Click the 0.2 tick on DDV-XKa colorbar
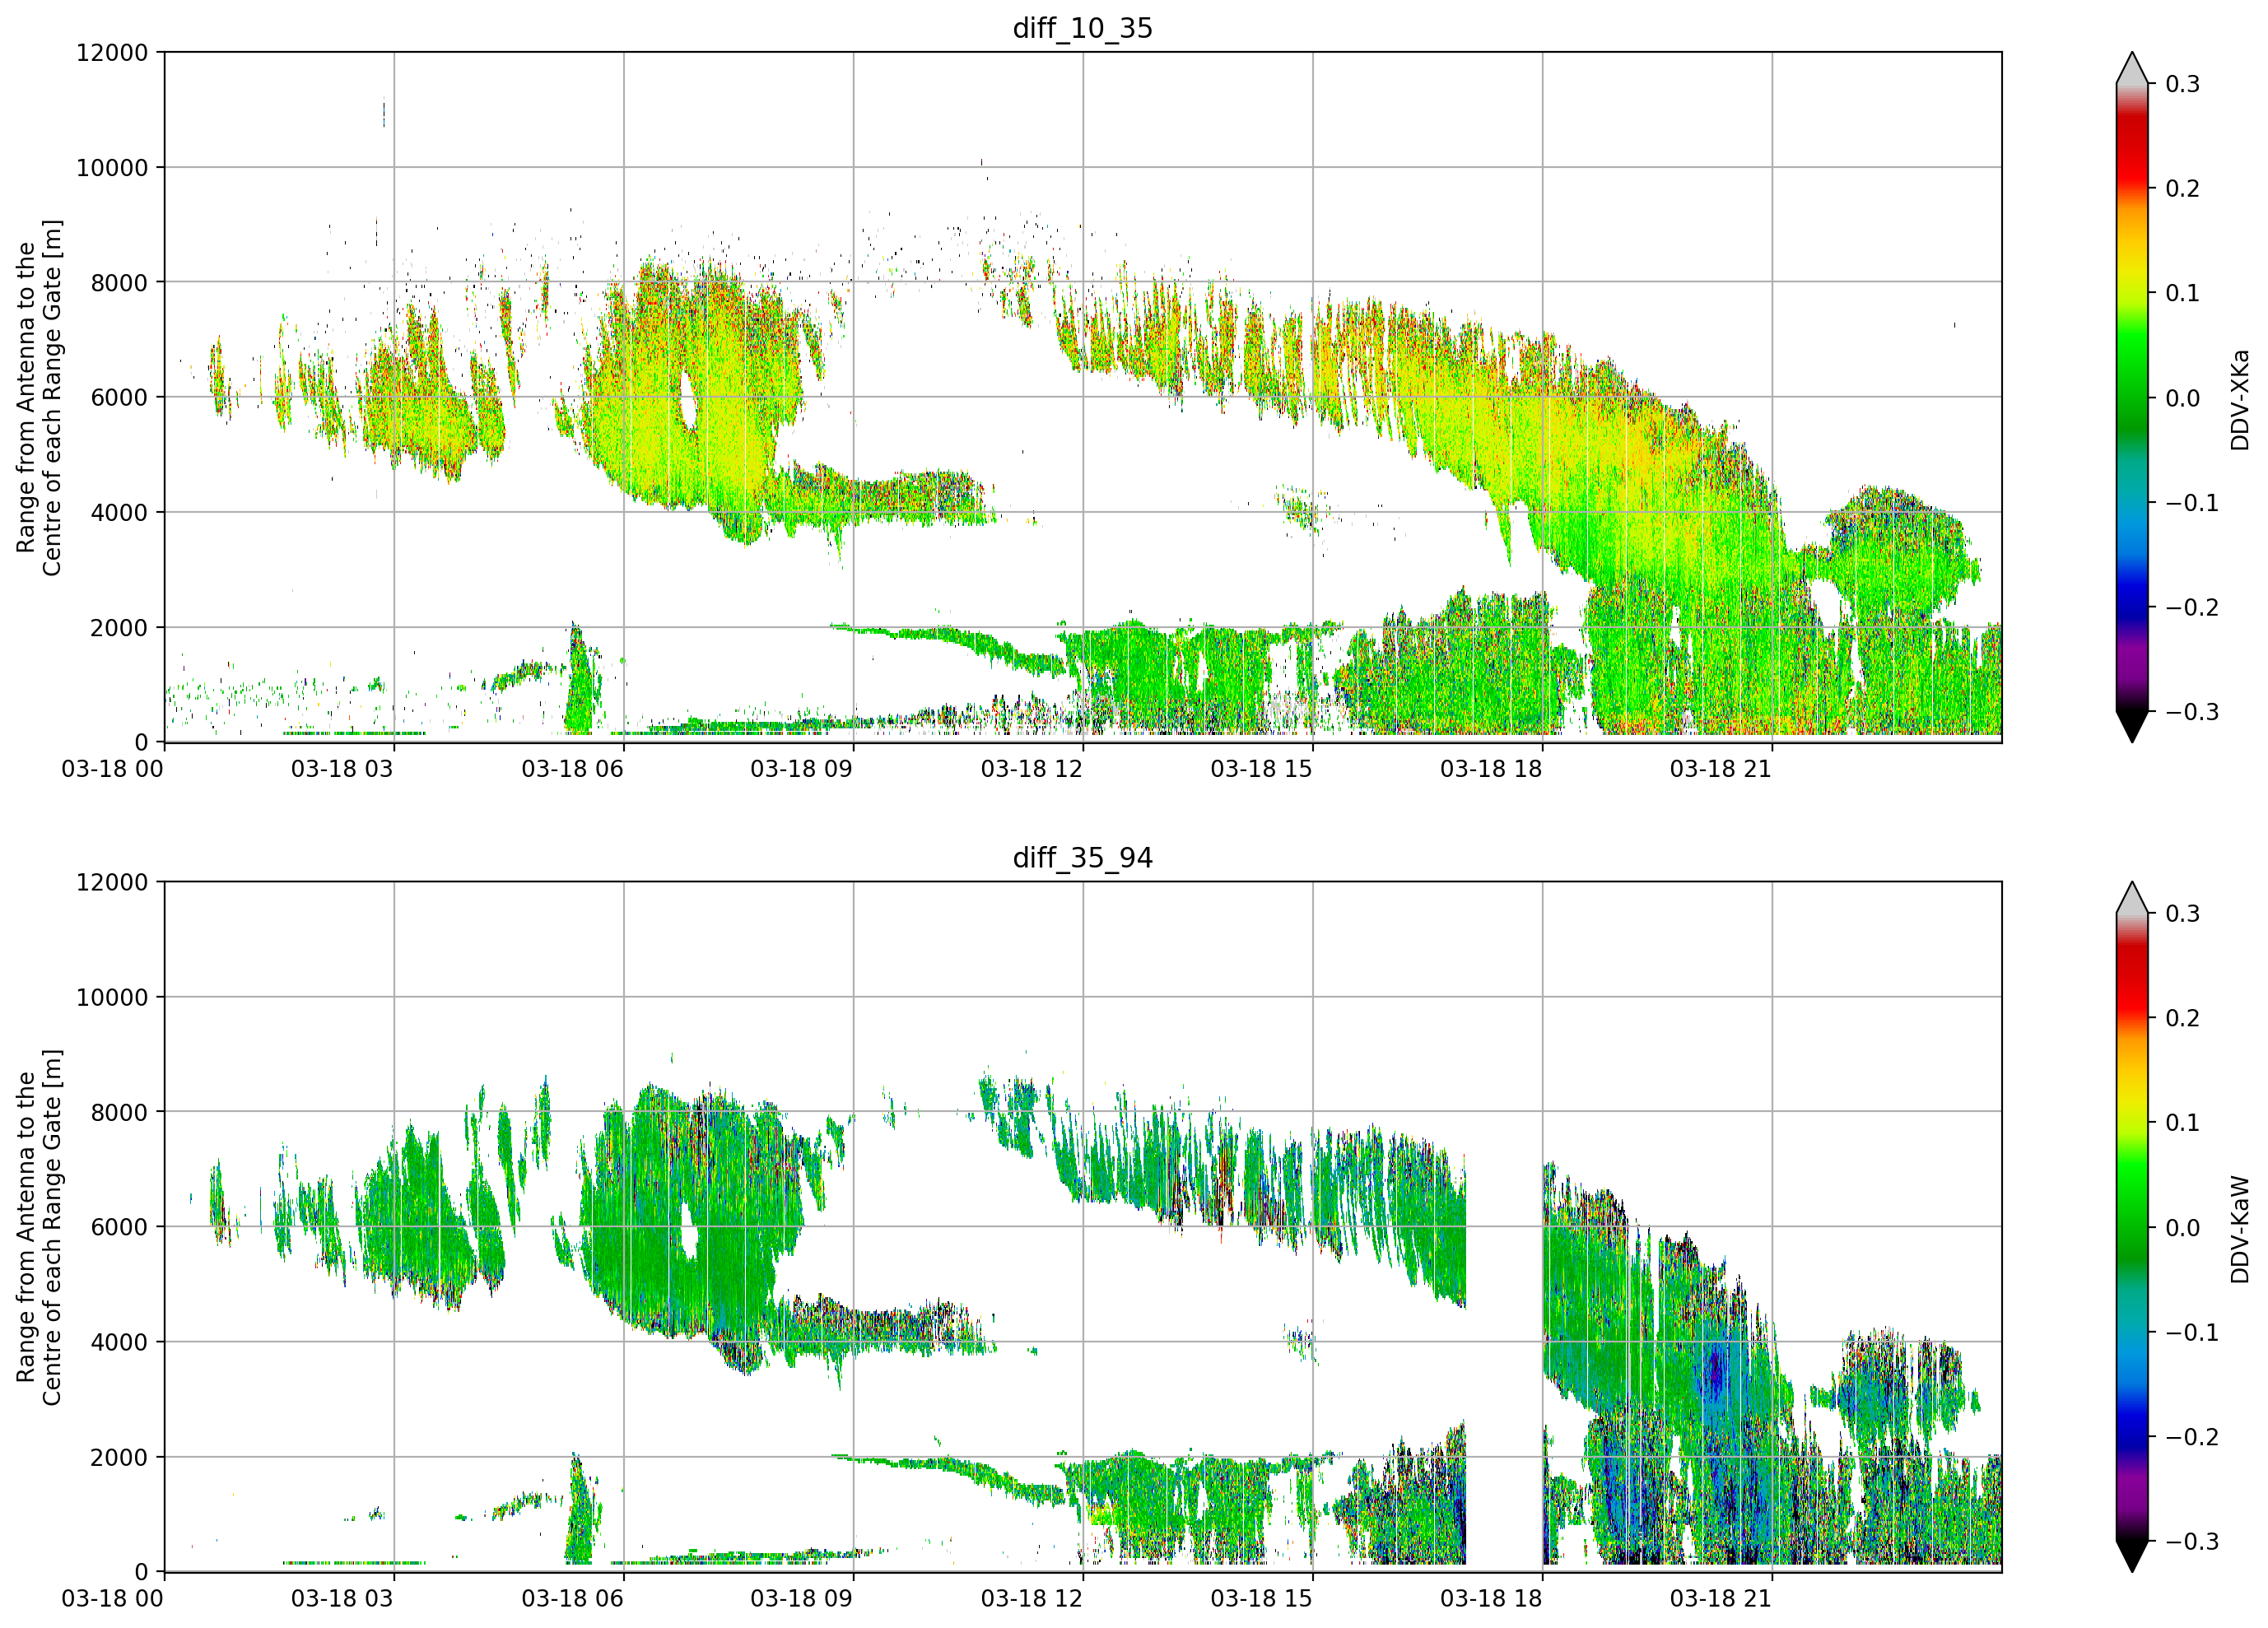 (2182, 188)
